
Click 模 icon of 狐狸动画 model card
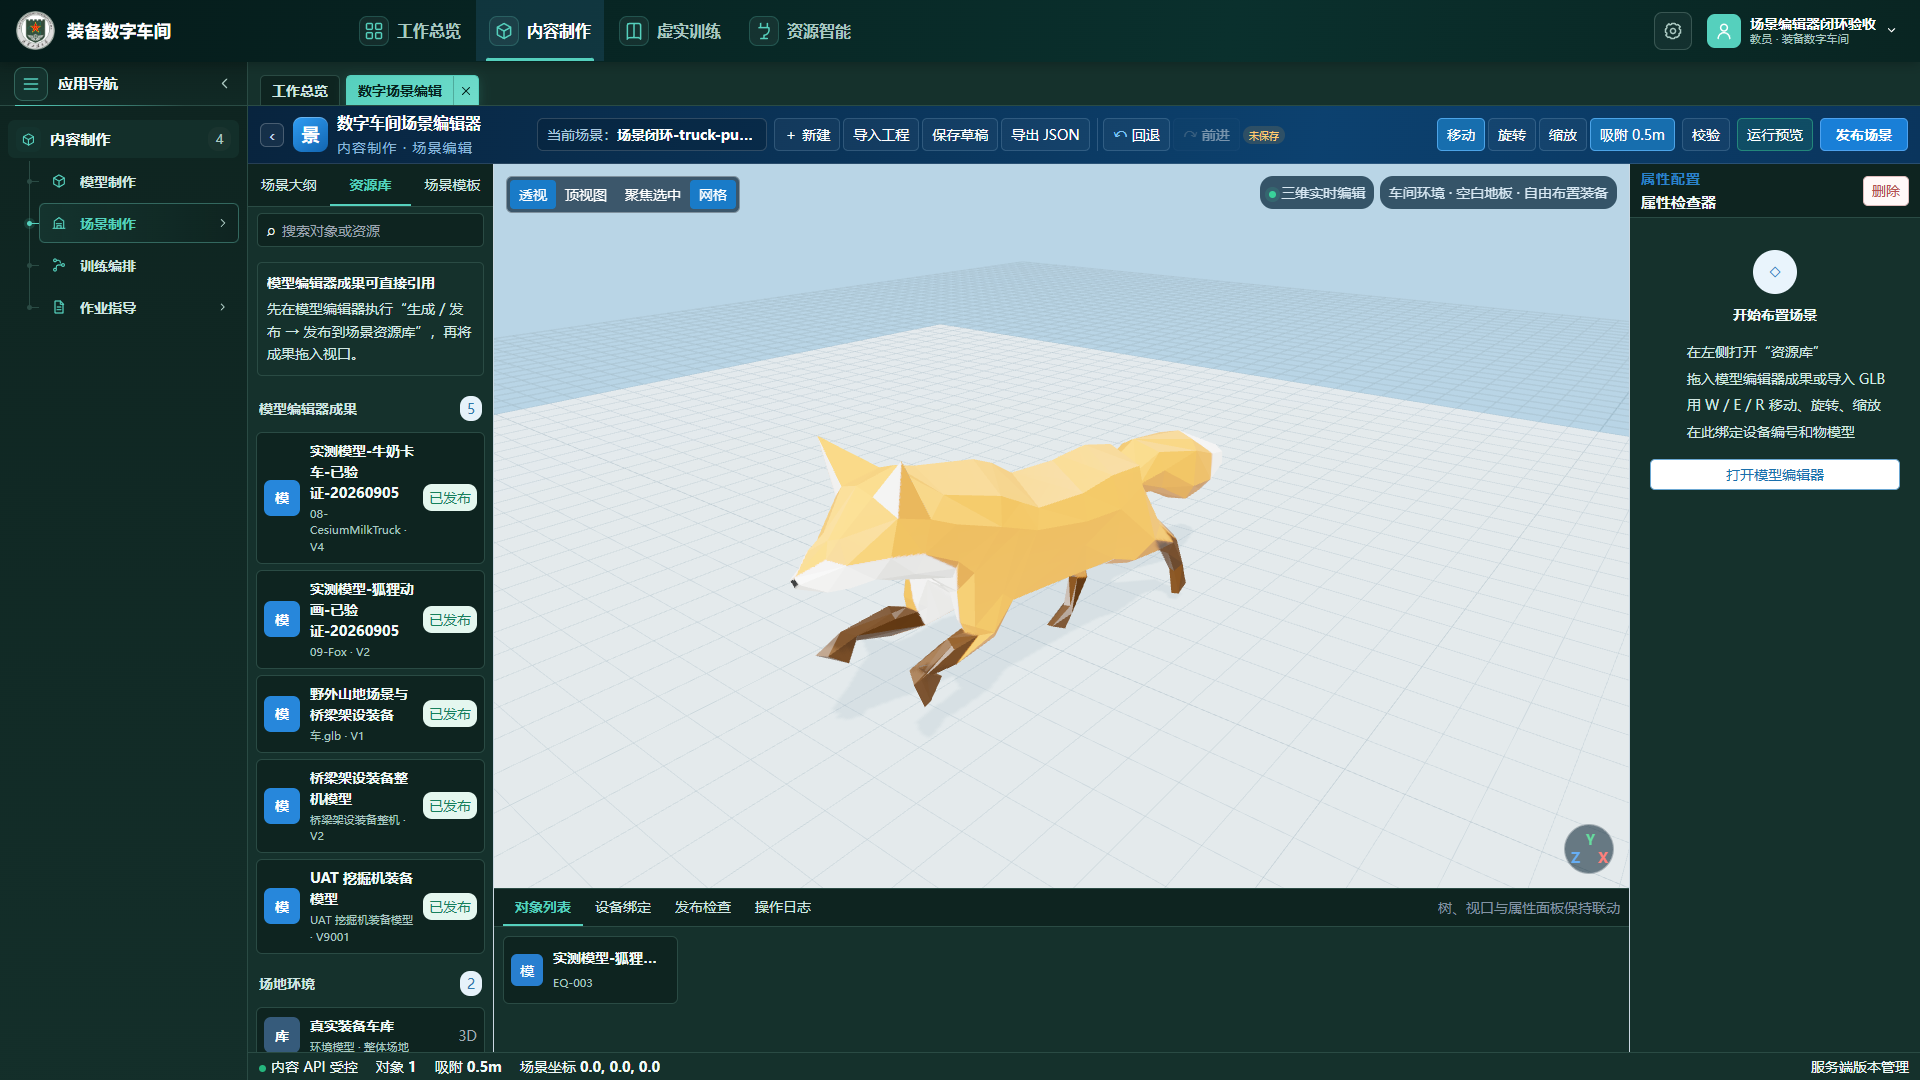(x=282, y=620)
